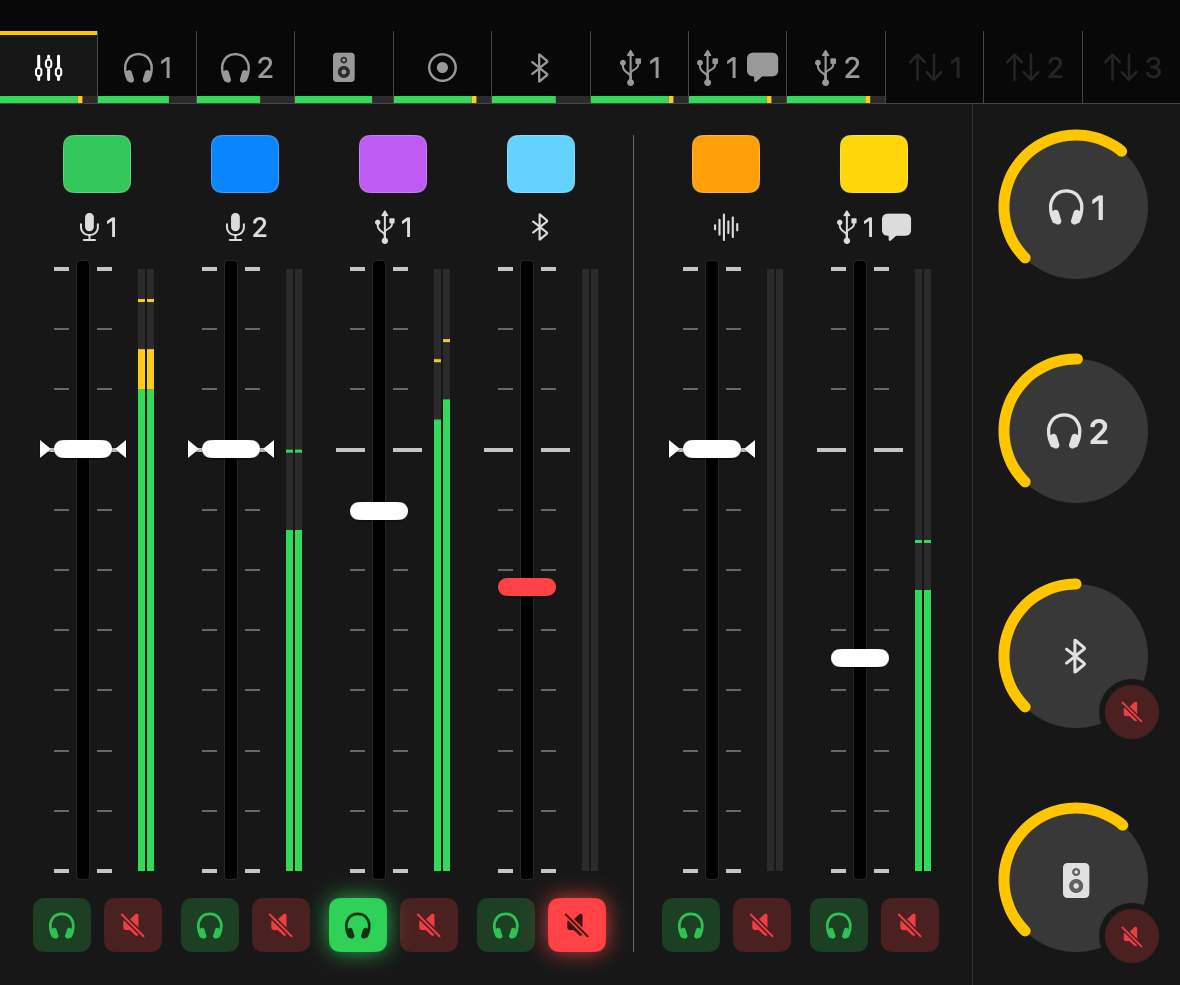The image size is (1180, 985).
Task: Open the record output tab
Action: [442, 68]
